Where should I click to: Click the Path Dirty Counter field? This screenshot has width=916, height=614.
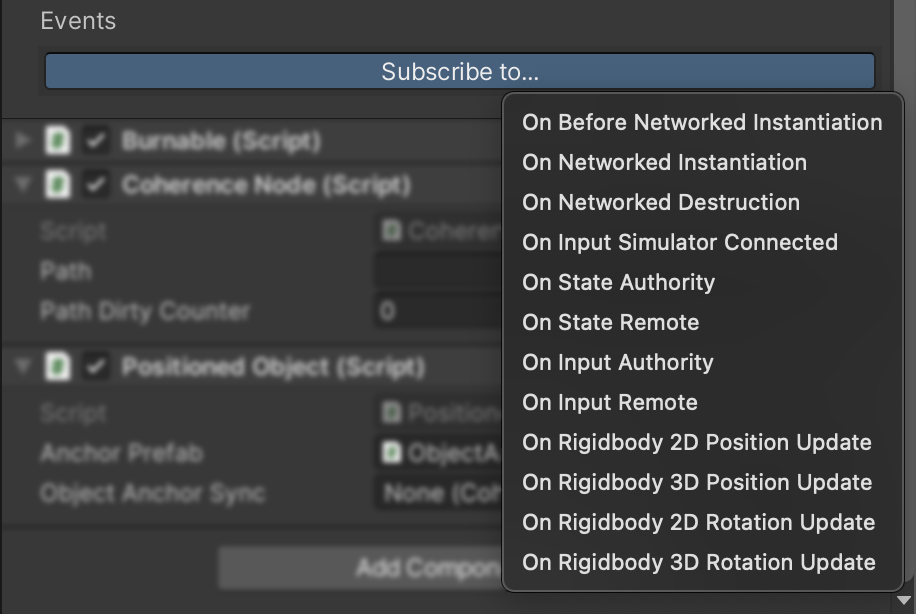click(438, 312)
